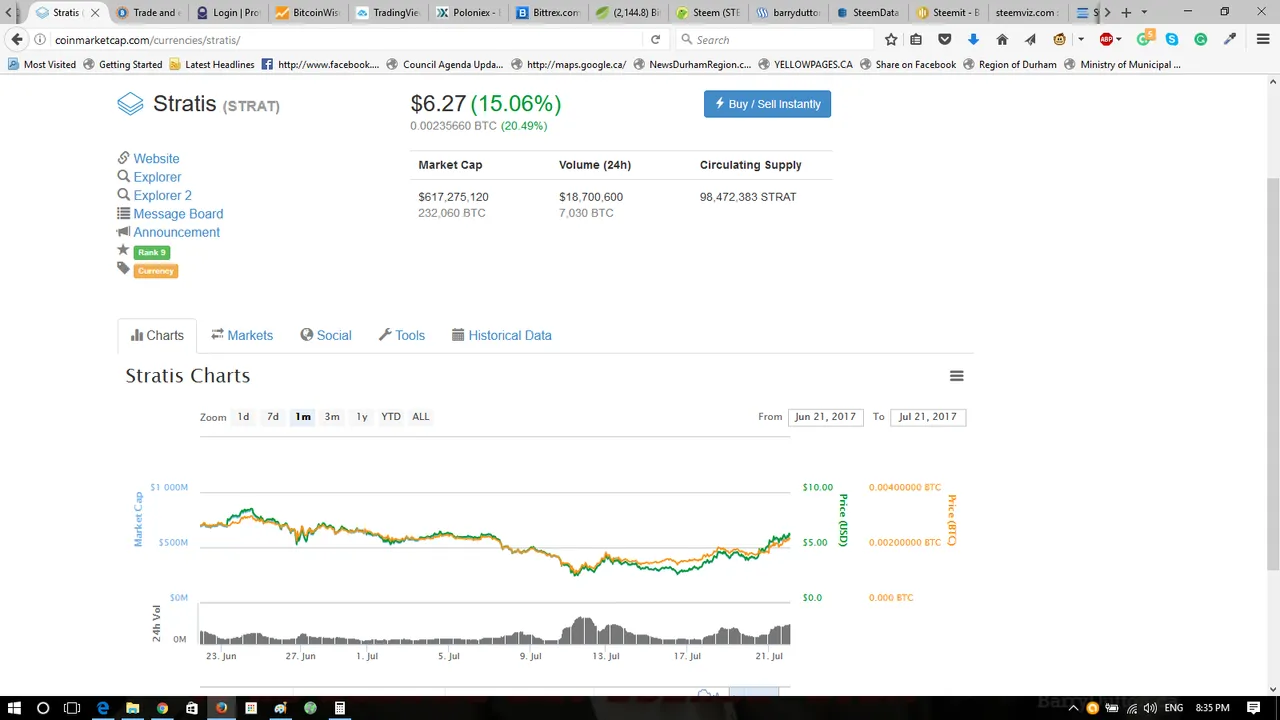This screenshot has height=720, width=1280.
Task: Set chart zoom to YTD
Action: pos(391,417)
